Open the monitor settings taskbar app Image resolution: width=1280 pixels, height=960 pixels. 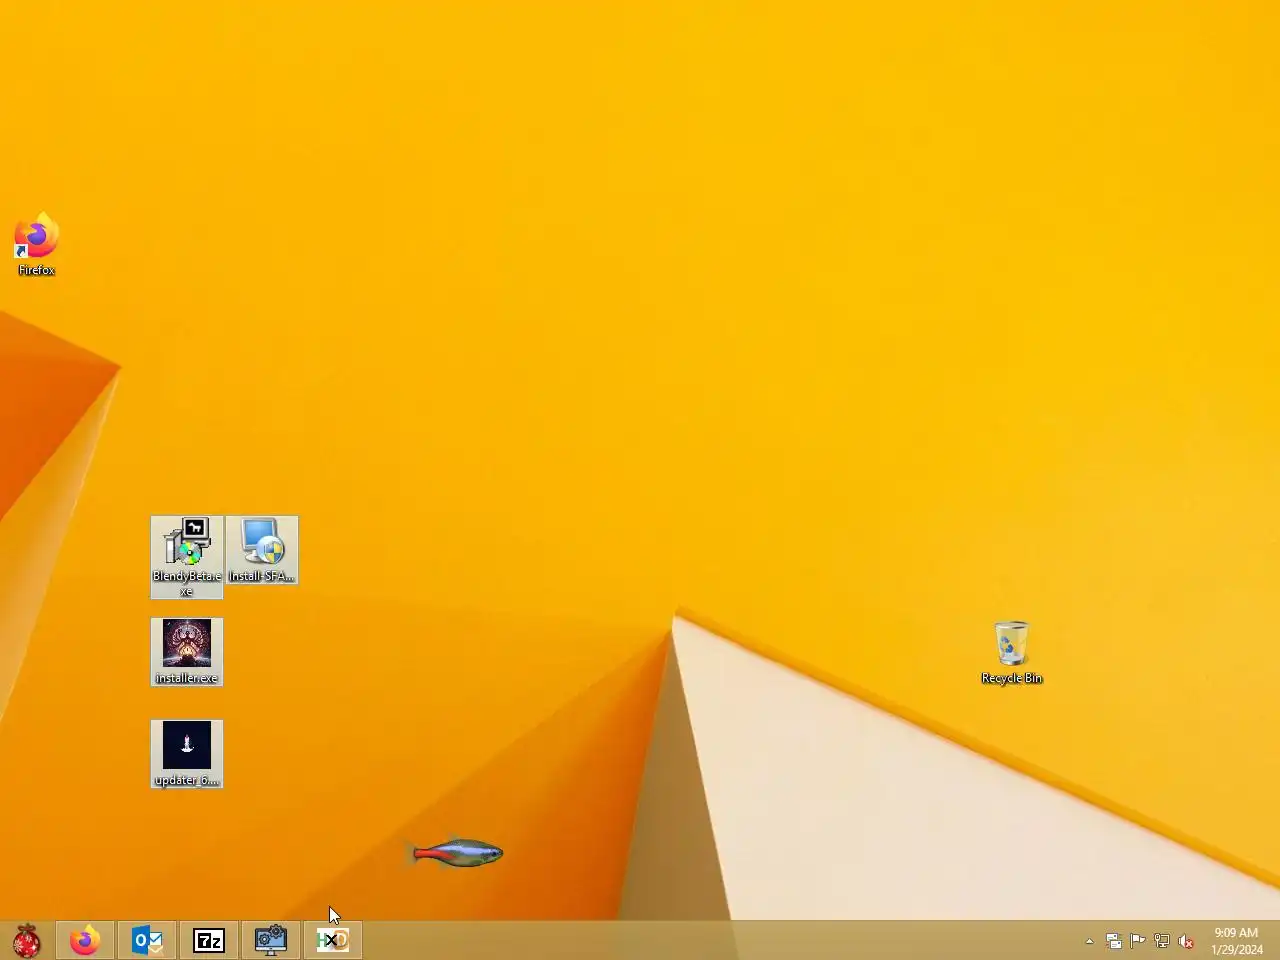[x=271, y=940]
